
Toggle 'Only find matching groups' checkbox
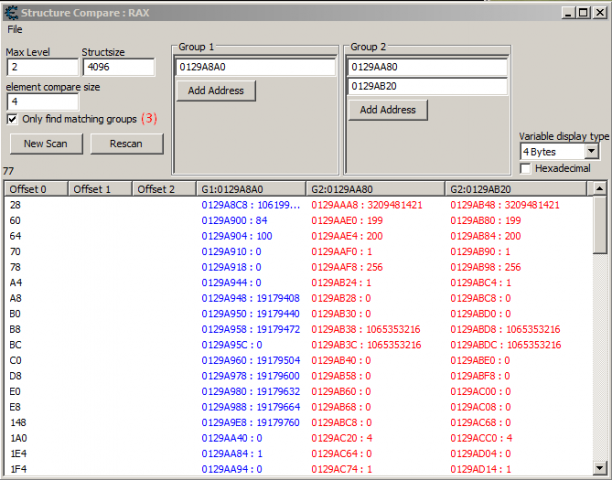(x=12, y=119)
